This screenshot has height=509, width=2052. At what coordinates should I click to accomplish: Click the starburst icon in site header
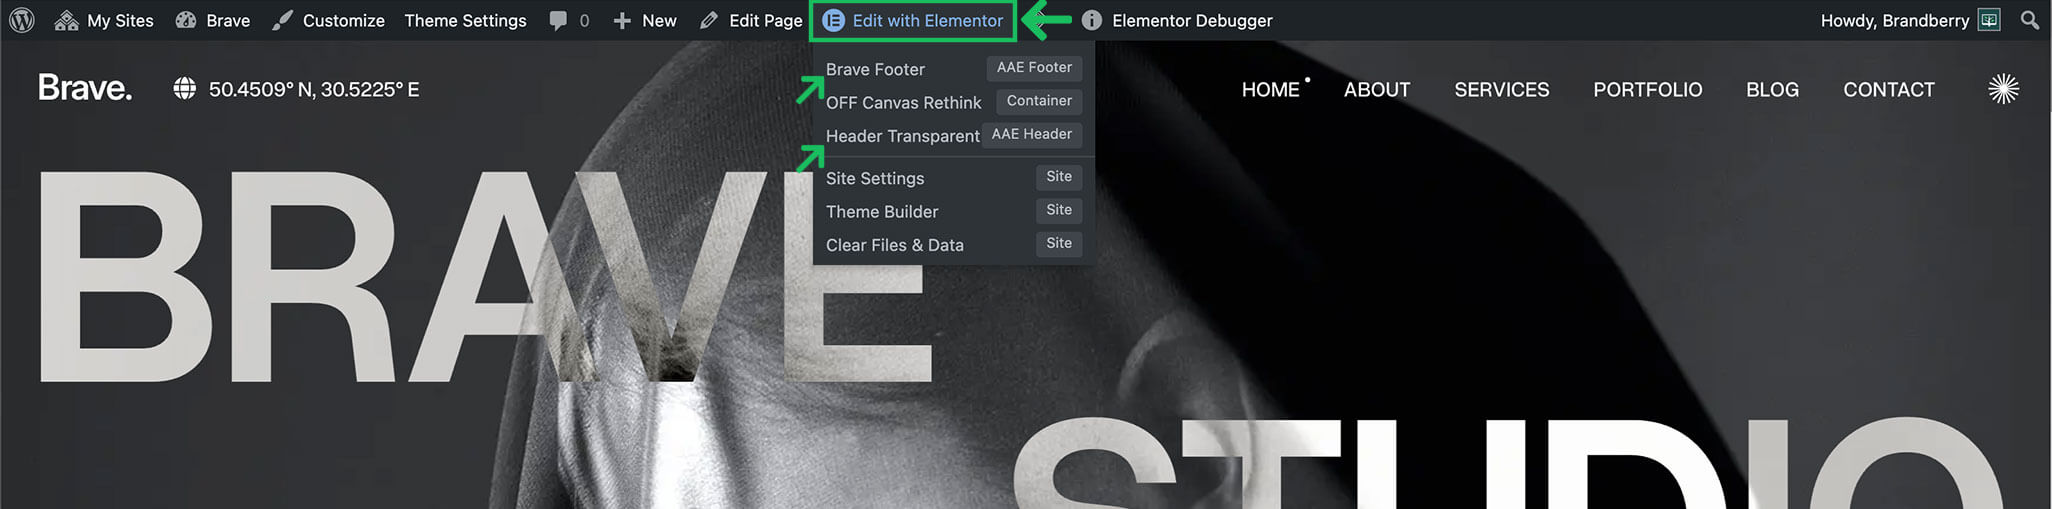[x=2003, y=89]
